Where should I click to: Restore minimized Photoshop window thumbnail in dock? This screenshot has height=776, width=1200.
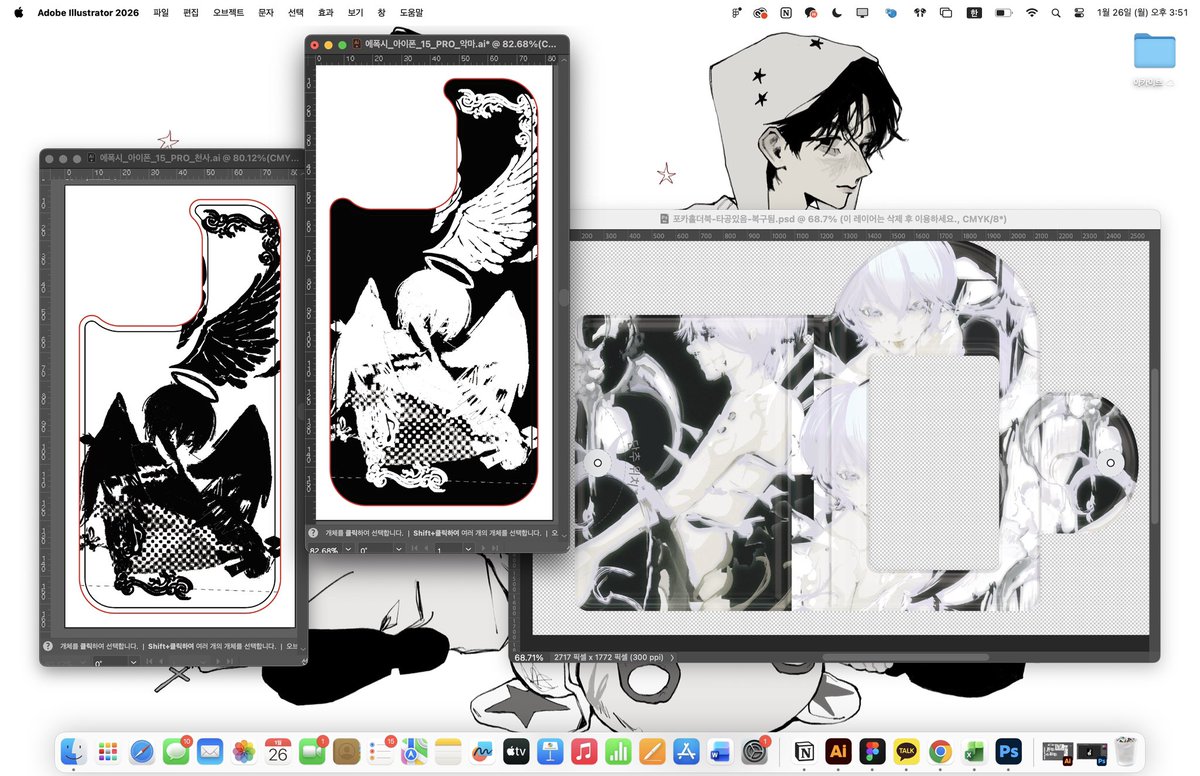(1092, 752)
